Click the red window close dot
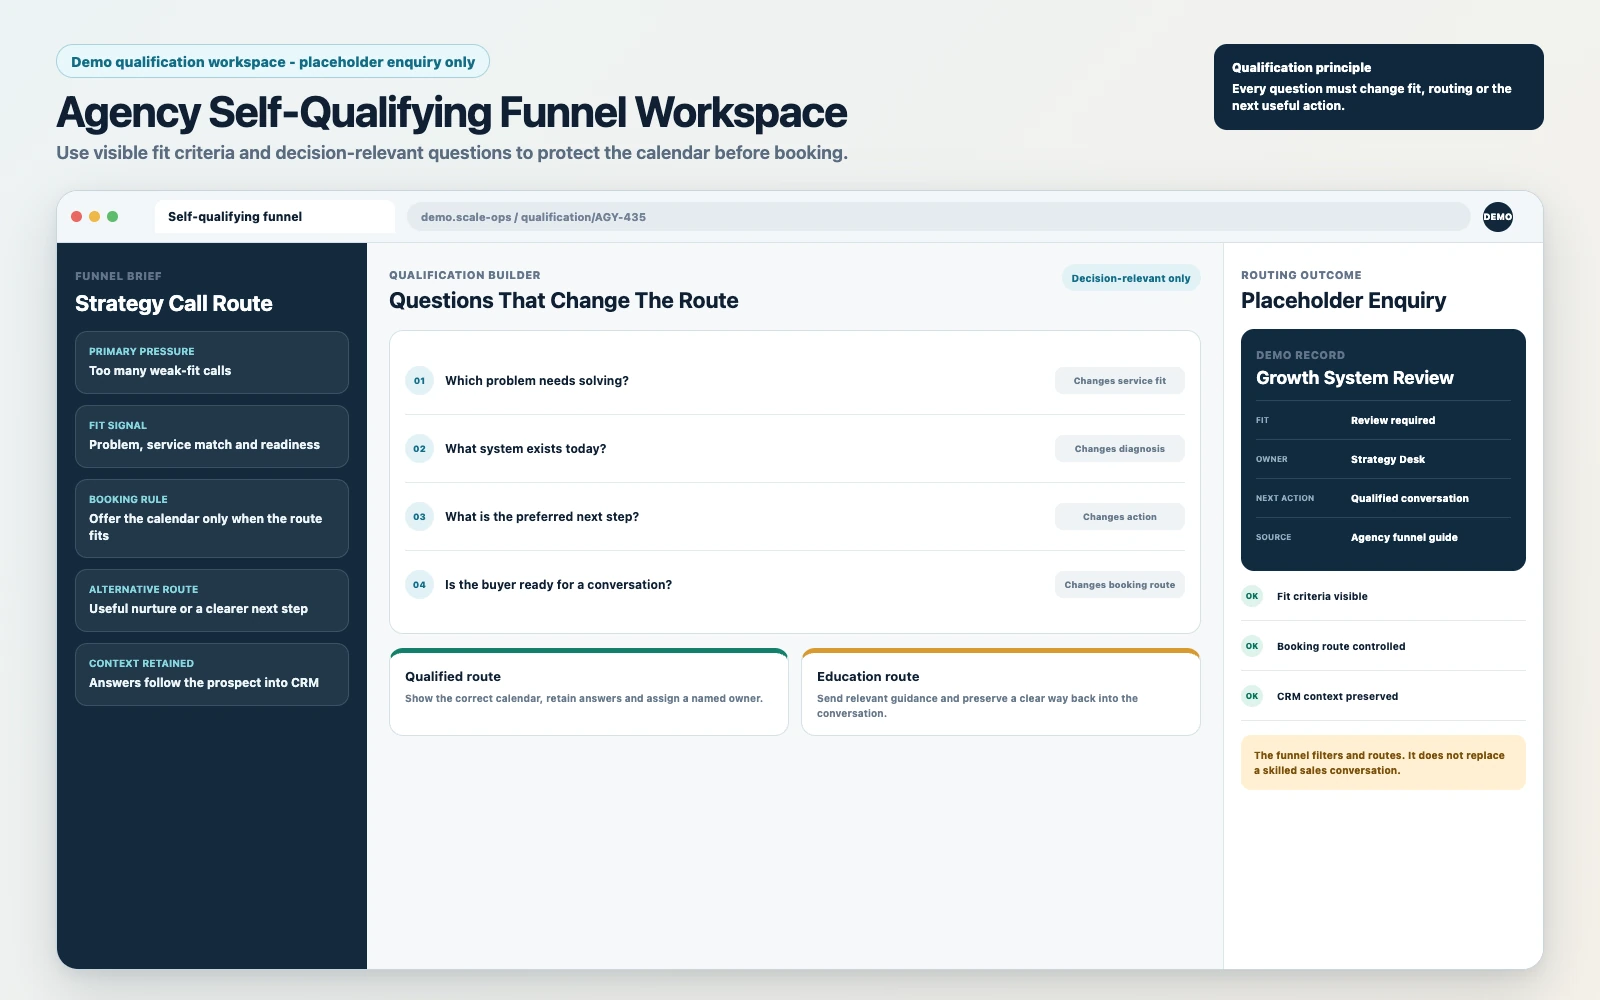The width and height of the screenshot is (1600, 1000). click(77, 216)
